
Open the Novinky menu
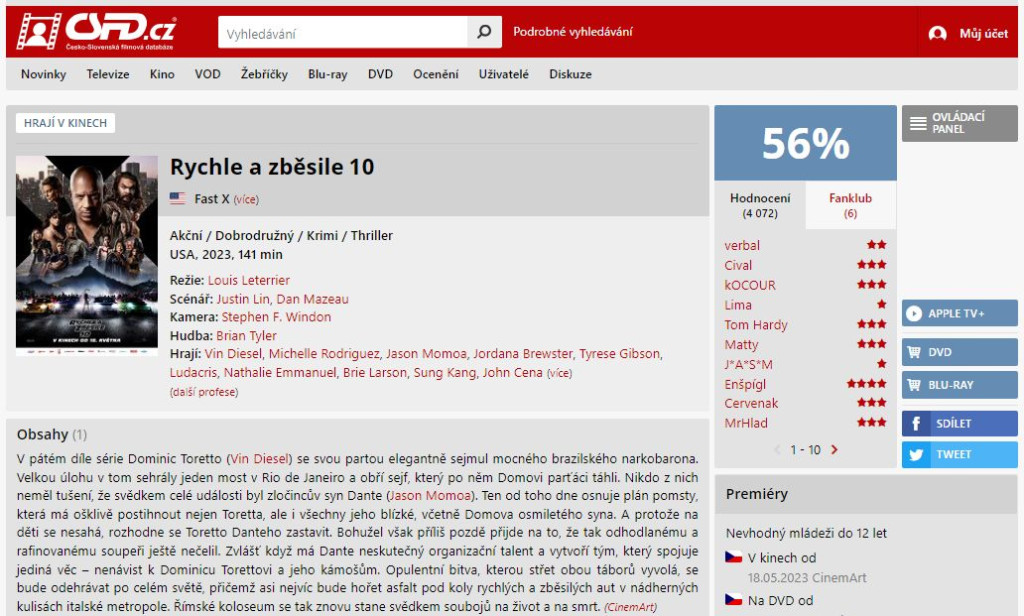[43, 74]
